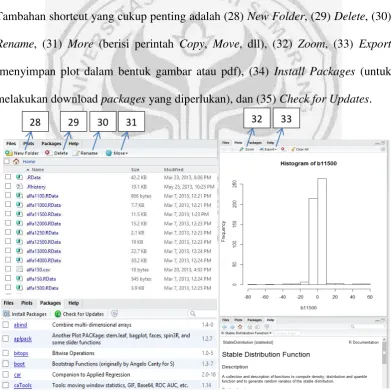Click the file icon of .Rhistory

coord(19,187)
